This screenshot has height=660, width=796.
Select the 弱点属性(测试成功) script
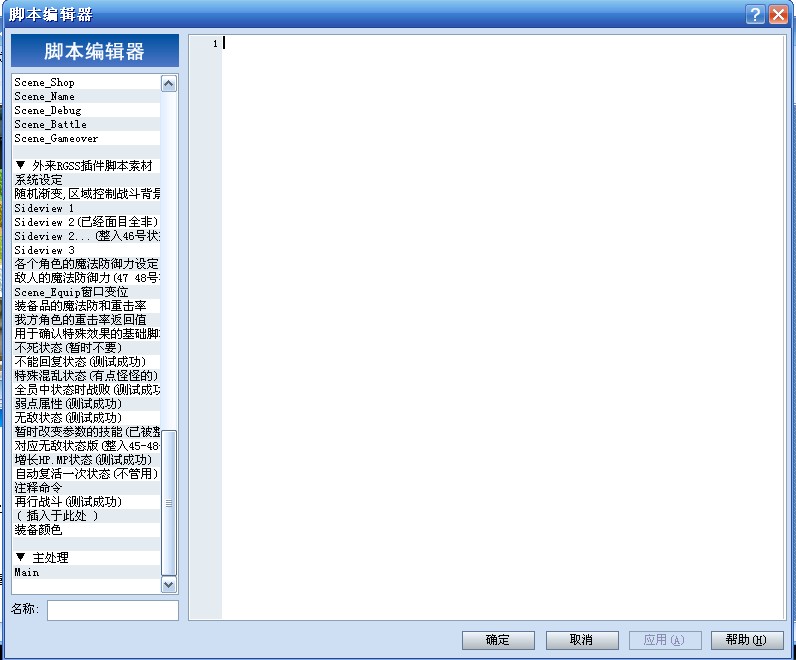point(86,404)
